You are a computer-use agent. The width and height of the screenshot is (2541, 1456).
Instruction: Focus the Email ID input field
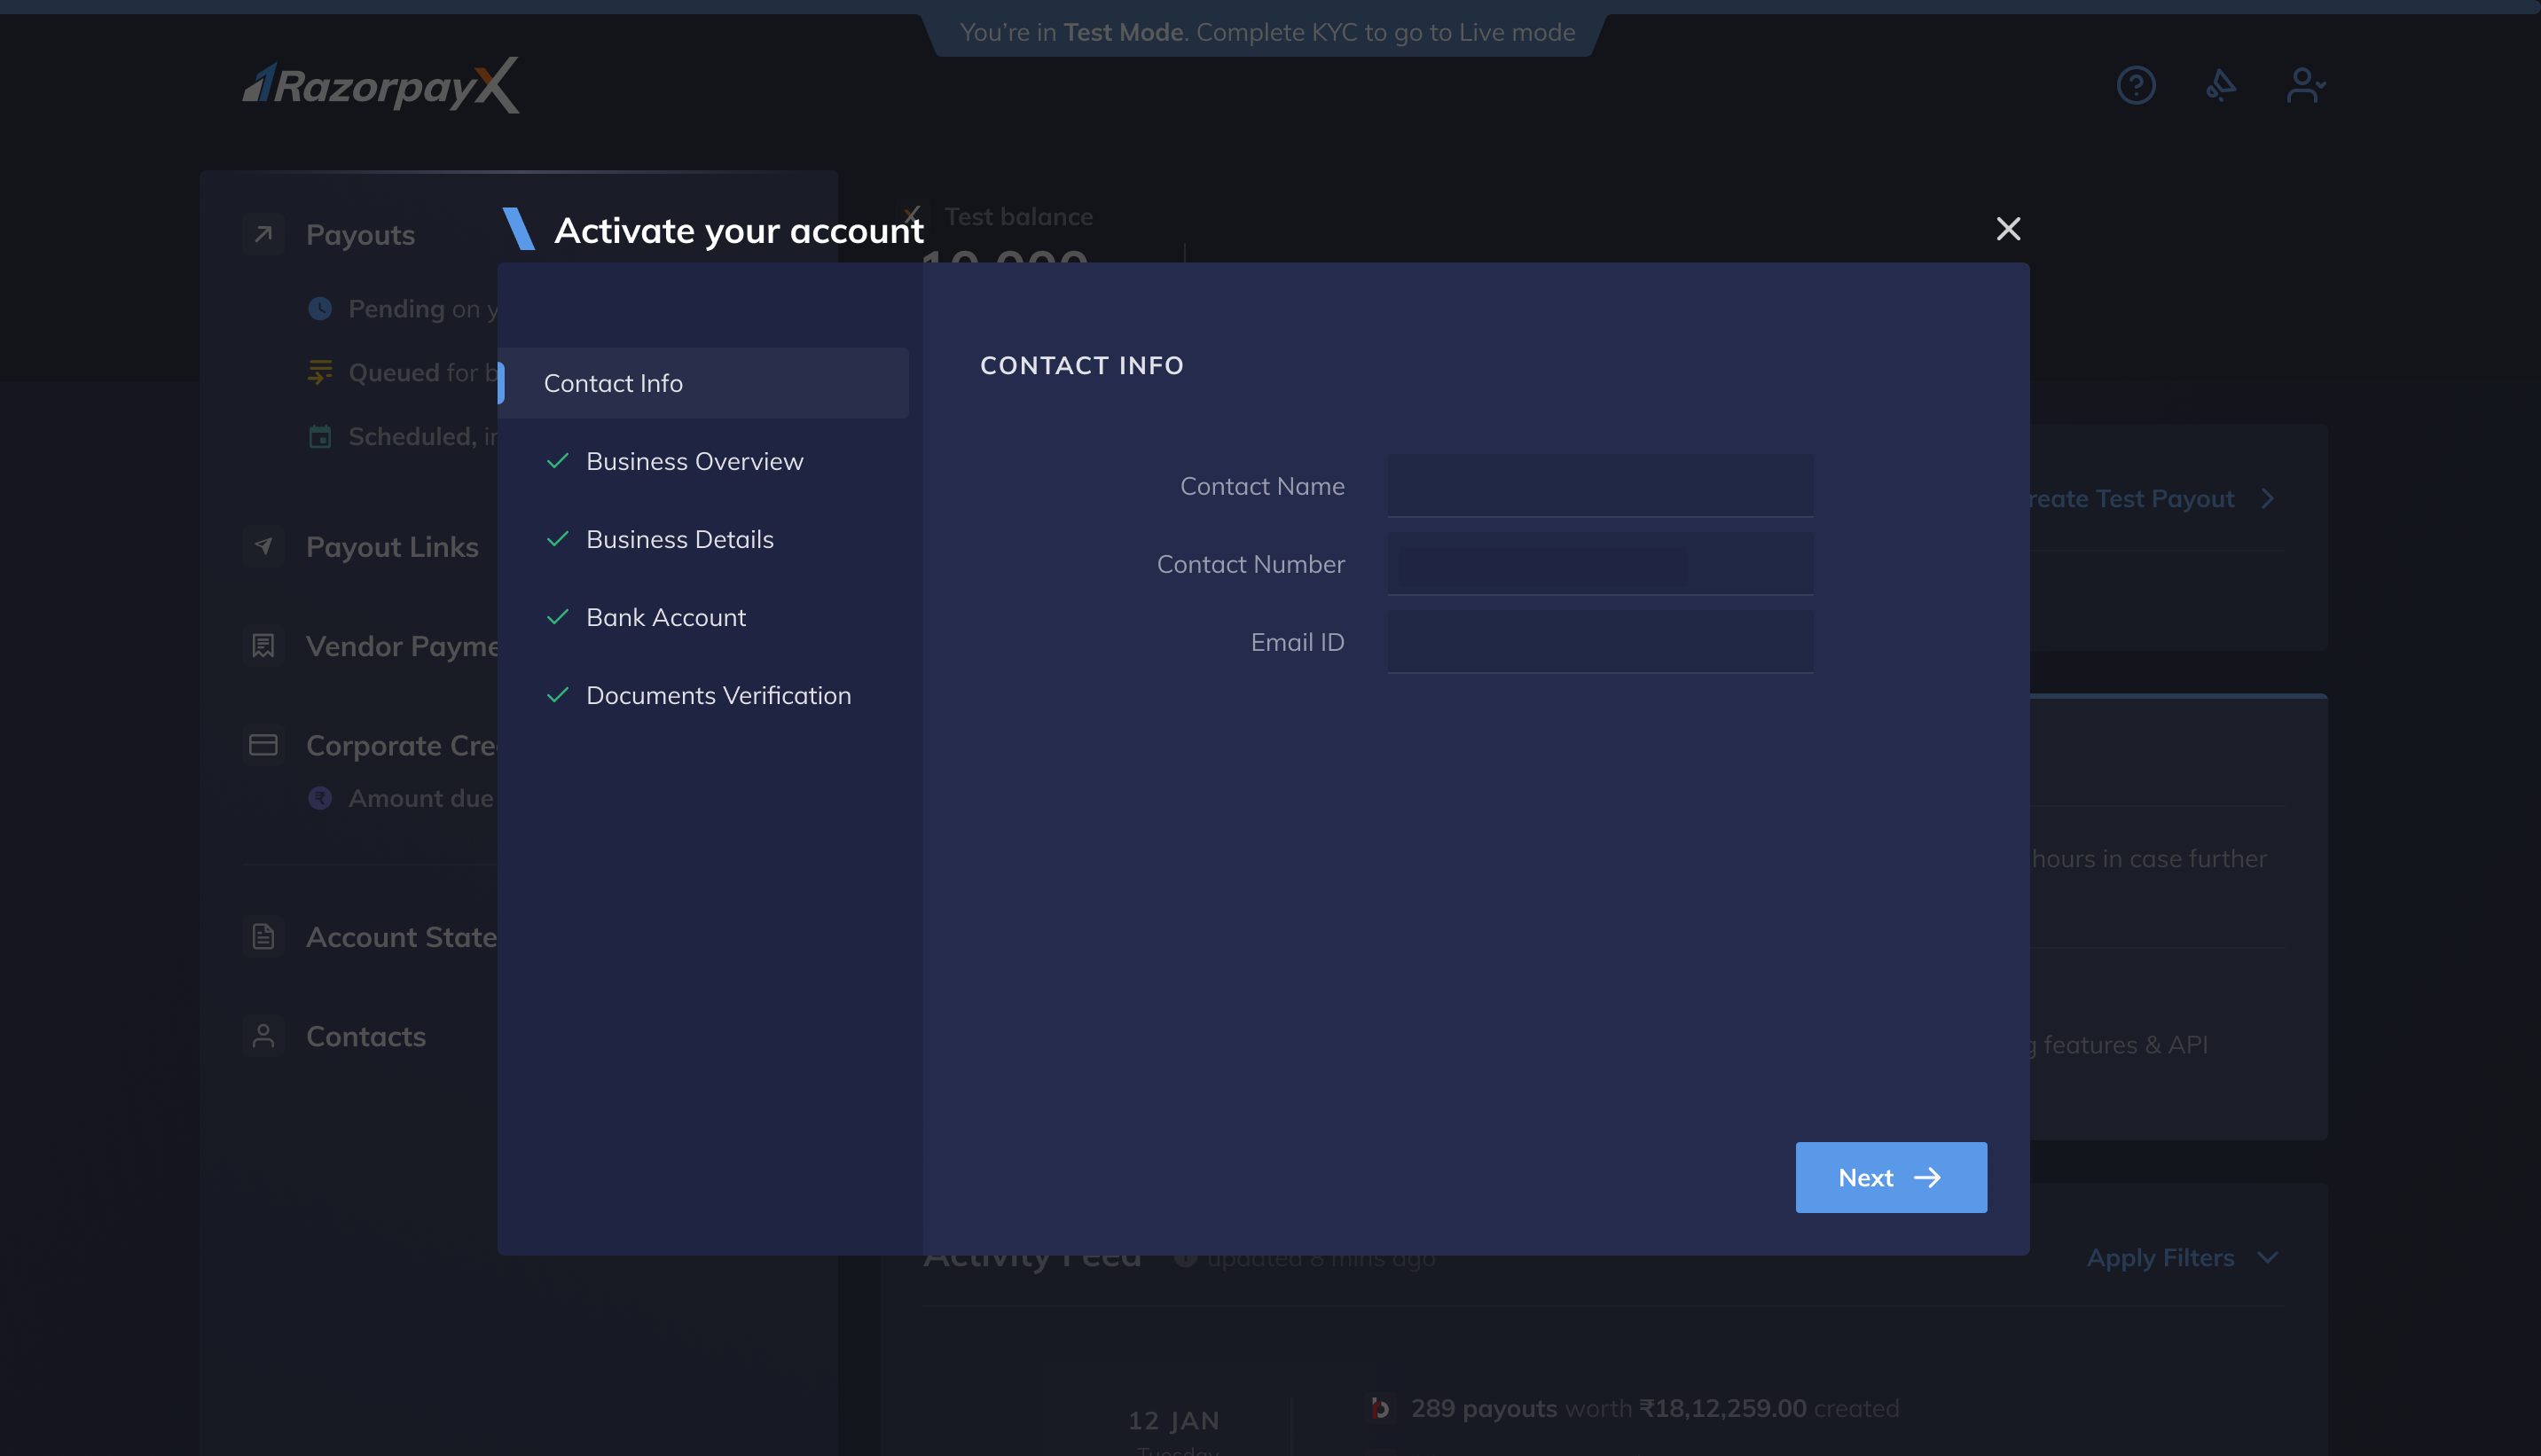(x=1600, y=642)
